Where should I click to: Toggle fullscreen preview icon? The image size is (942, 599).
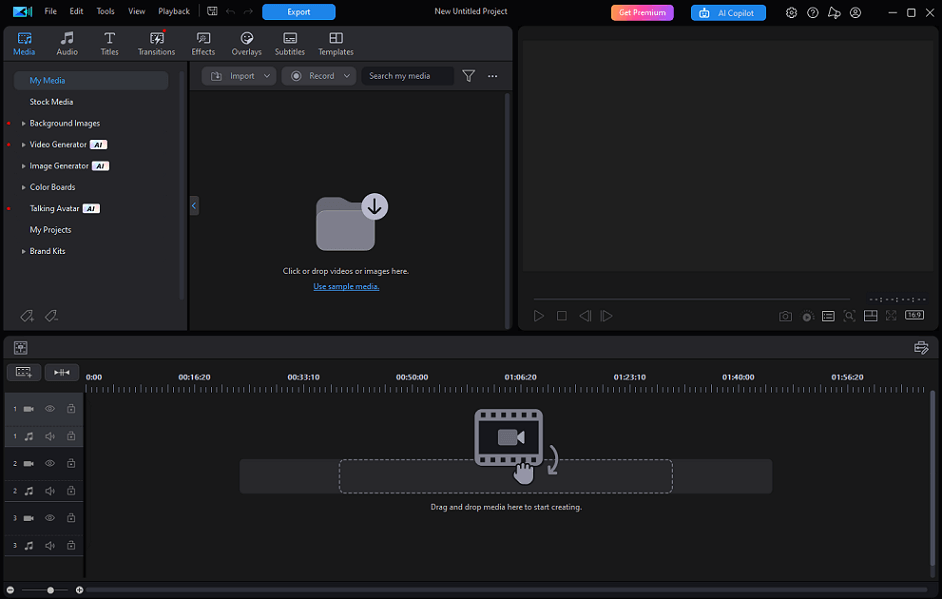[x=891, y=316]
